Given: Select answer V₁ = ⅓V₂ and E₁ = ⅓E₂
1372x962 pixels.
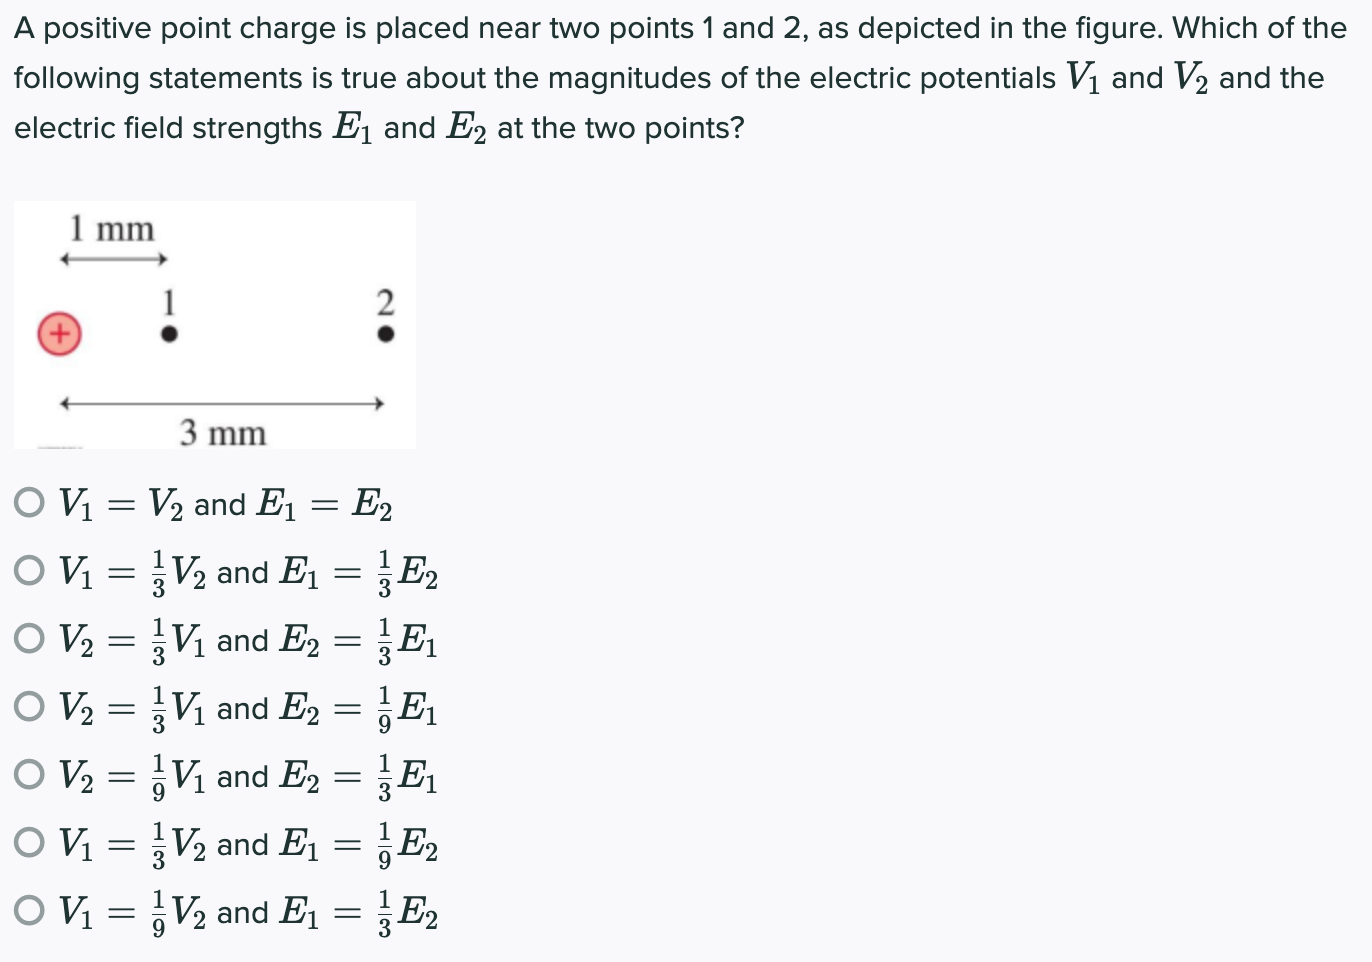Looking at the screenshot, I should pyautogui.click(x=29, y=571).
